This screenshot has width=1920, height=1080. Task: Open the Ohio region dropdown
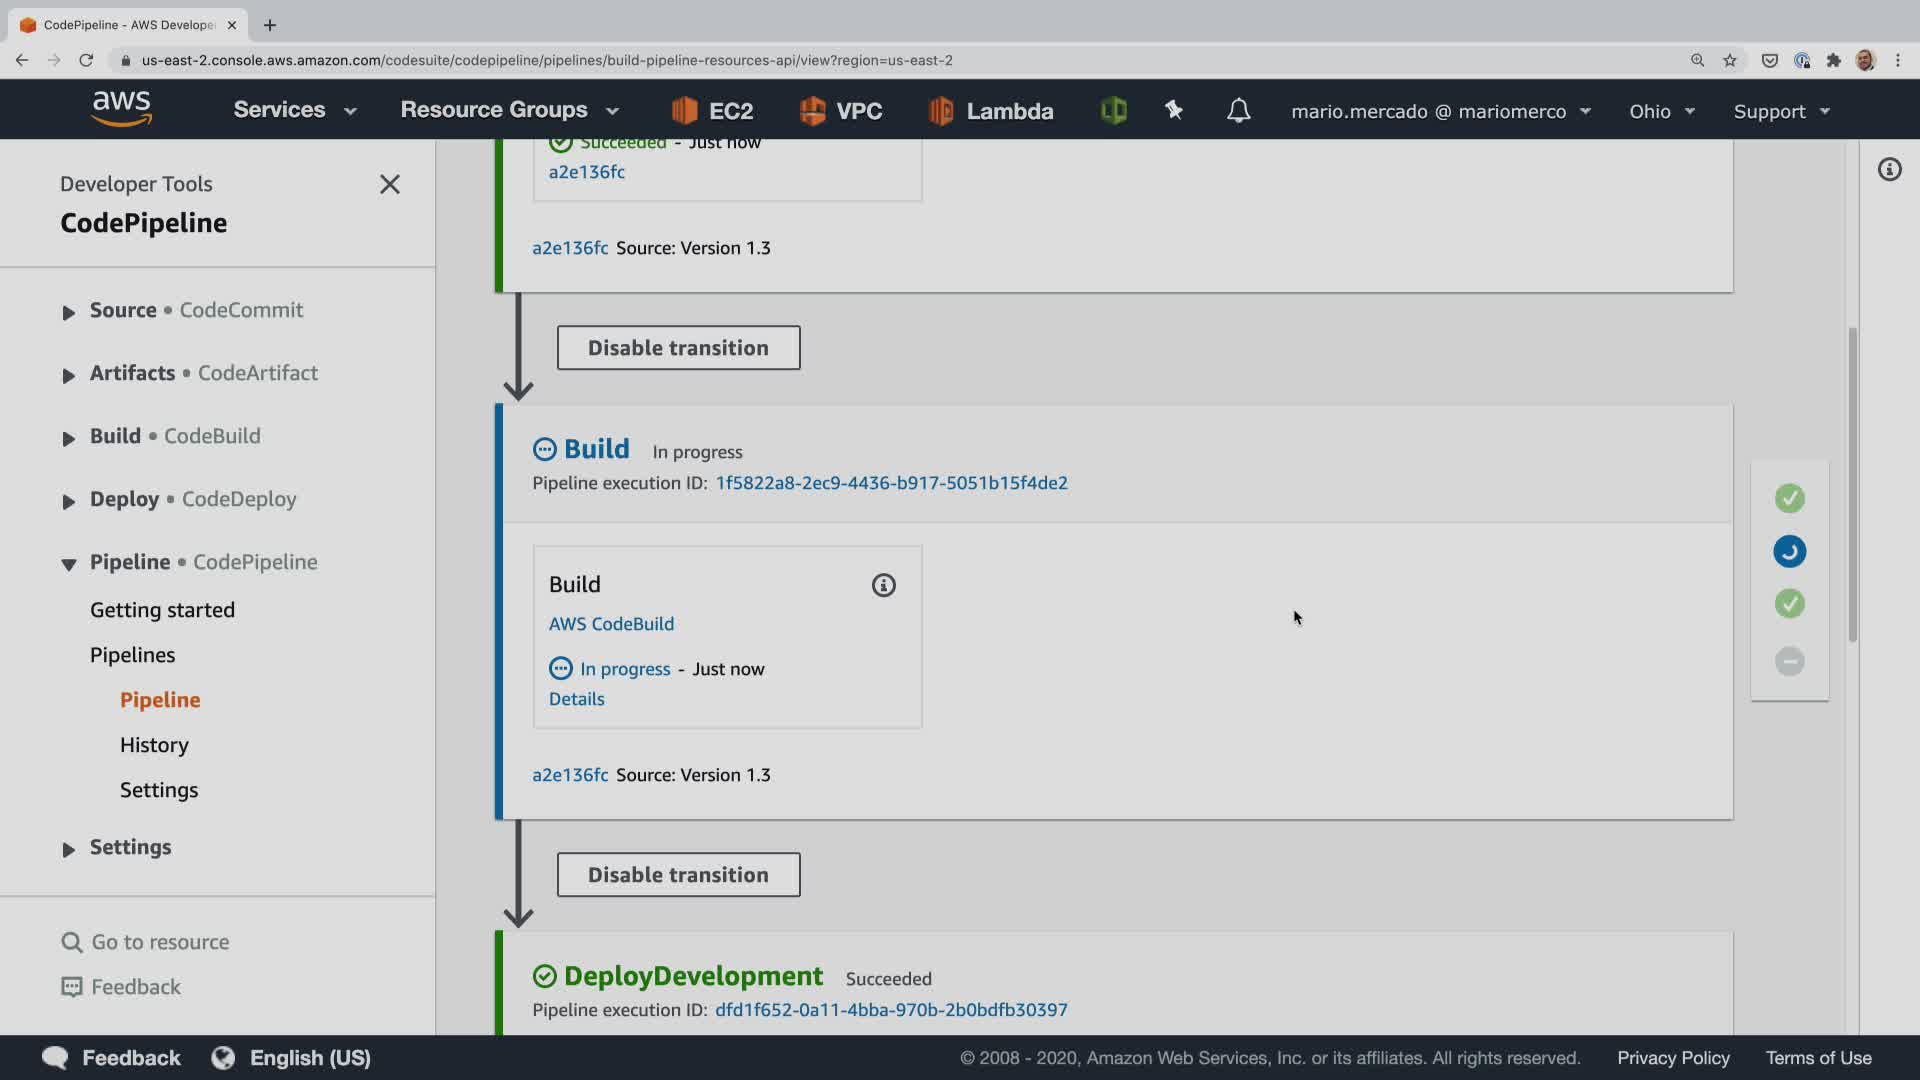point(1661,111)
